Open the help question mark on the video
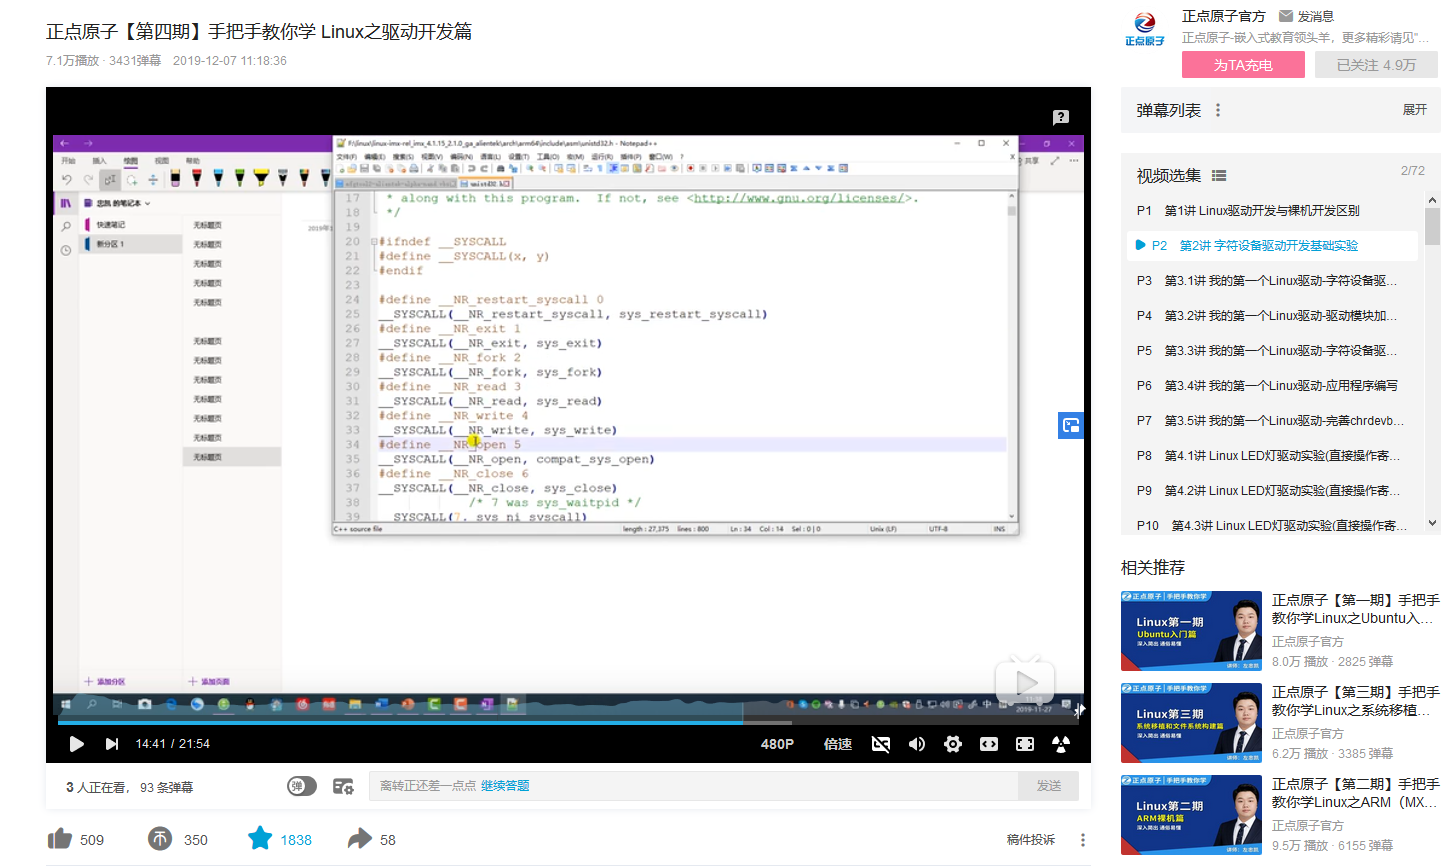This screenshot has width=1454, height=867. [x=1061, y=117]
